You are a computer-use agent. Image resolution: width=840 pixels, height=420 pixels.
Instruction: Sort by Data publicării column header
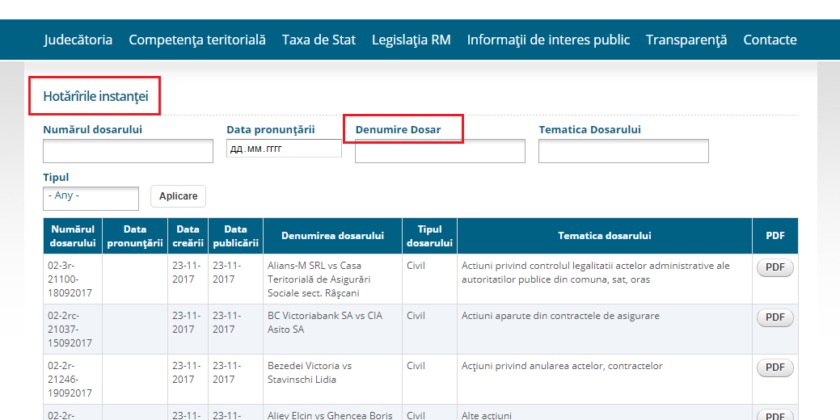point(236,236)
